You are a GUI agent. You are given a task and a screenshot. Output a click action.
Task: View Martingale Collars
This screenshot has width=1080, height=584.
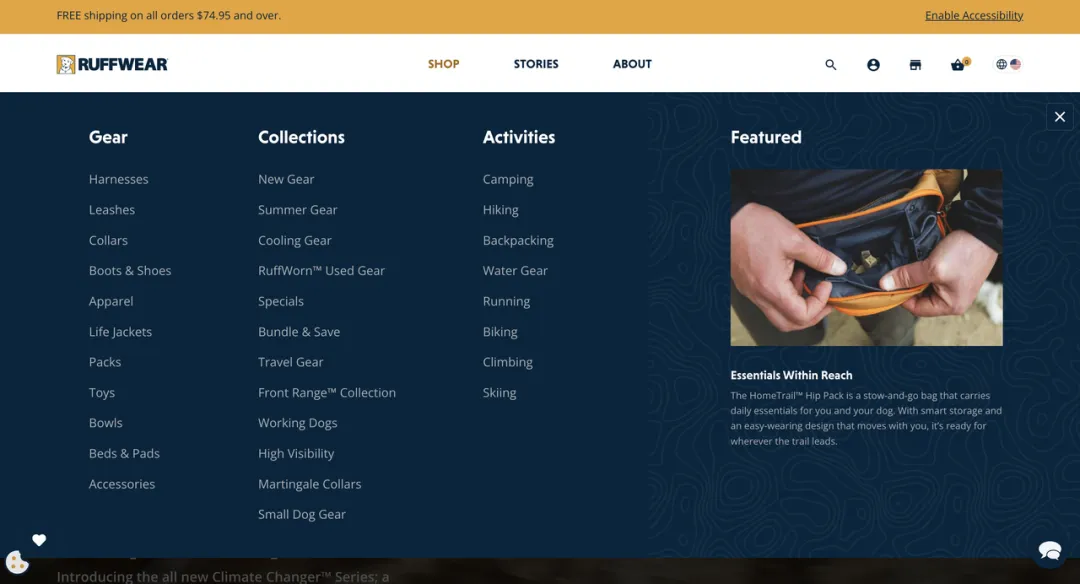pyautogui.click(x=309, y=484)
